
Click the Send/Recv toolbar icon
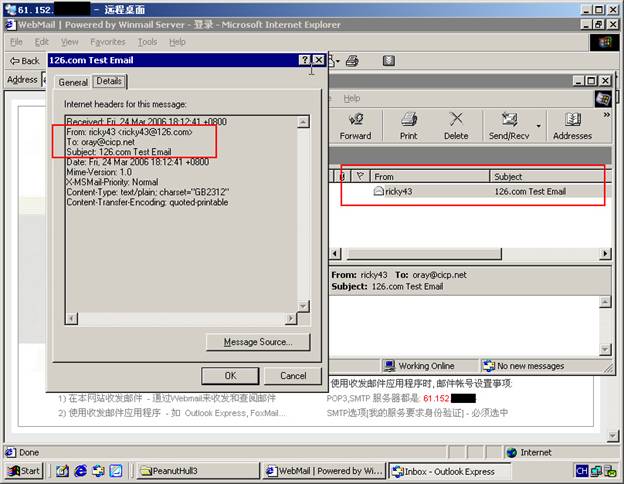tap(510, 125)
